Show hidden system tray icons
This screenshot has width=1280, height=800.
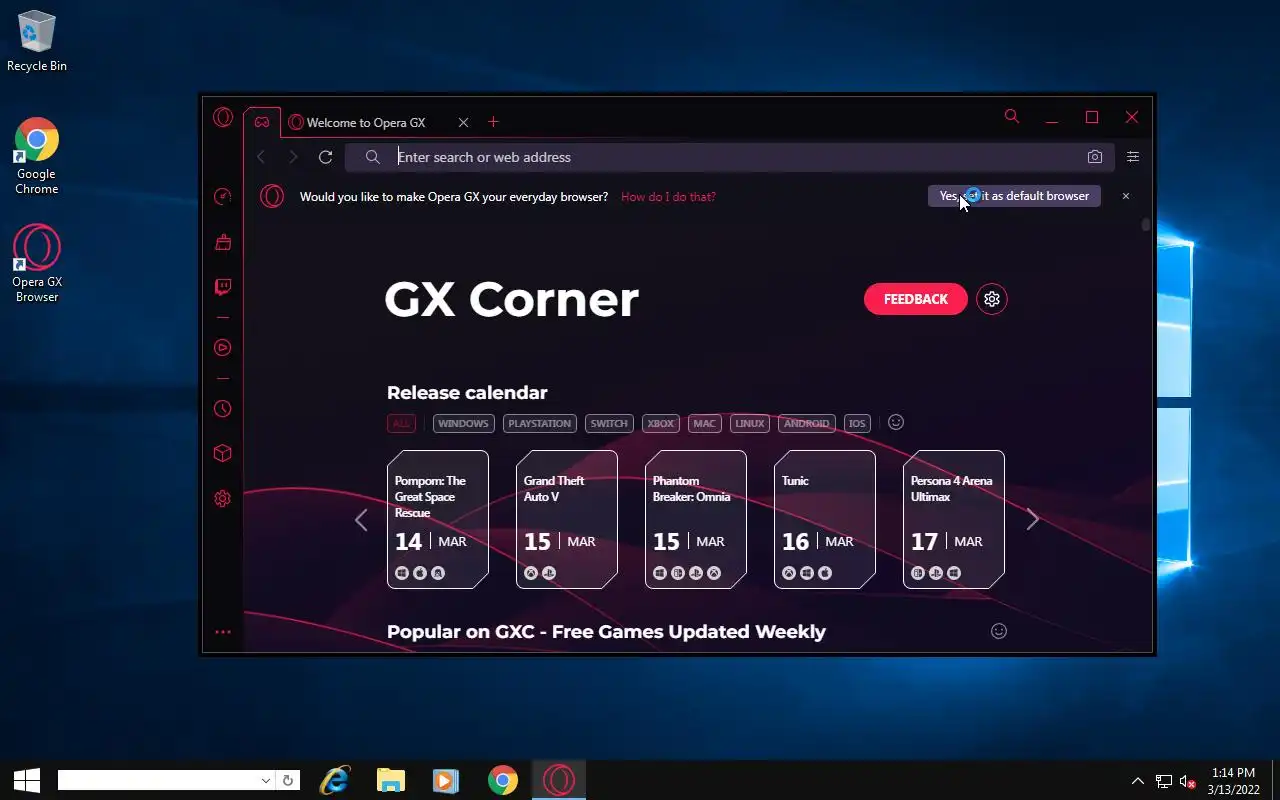pos(1137,781)
